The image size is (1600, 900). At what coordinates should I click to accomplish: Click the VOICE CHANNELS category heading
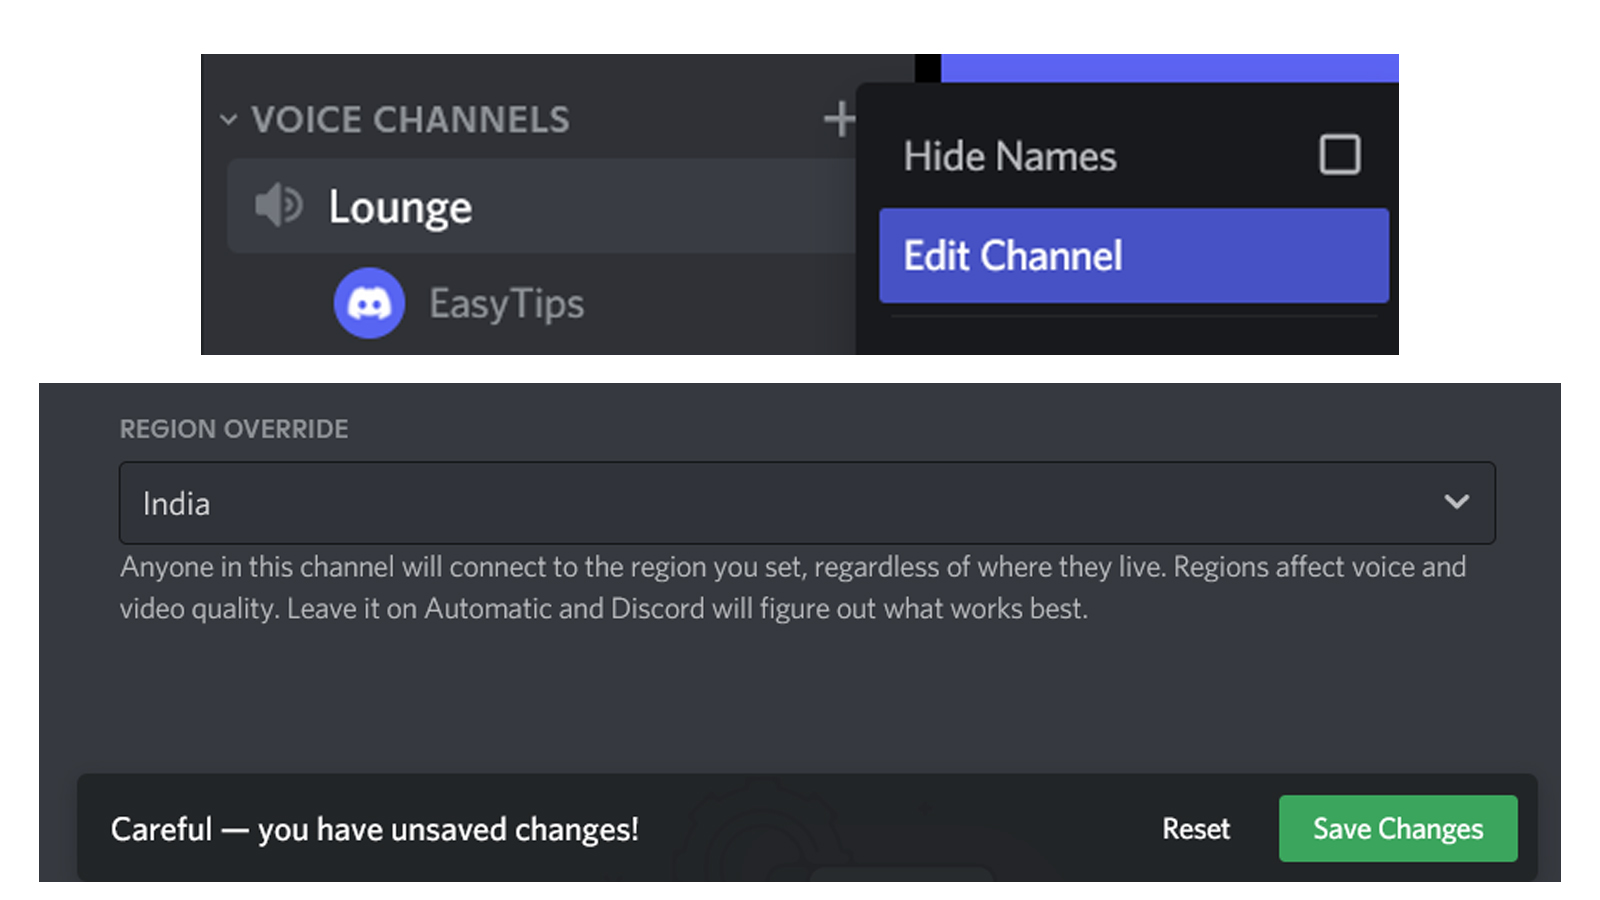[410, 120]
